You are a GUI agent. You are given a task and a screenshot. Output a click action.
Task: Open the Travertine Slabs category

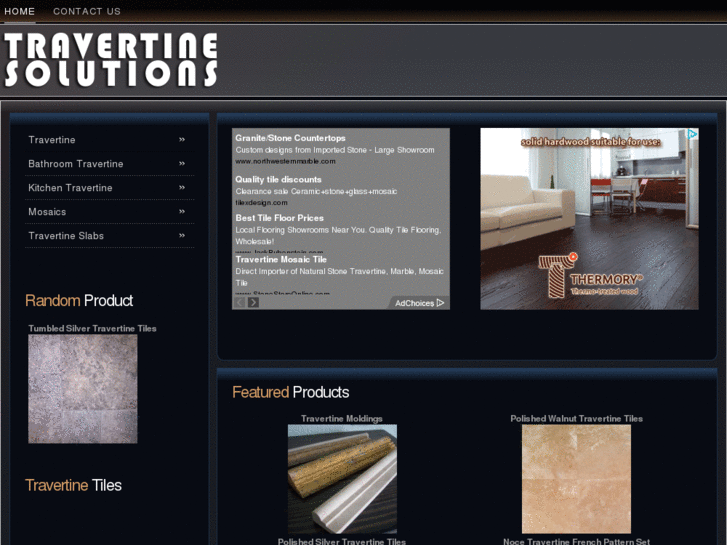(x=66, y=236)
